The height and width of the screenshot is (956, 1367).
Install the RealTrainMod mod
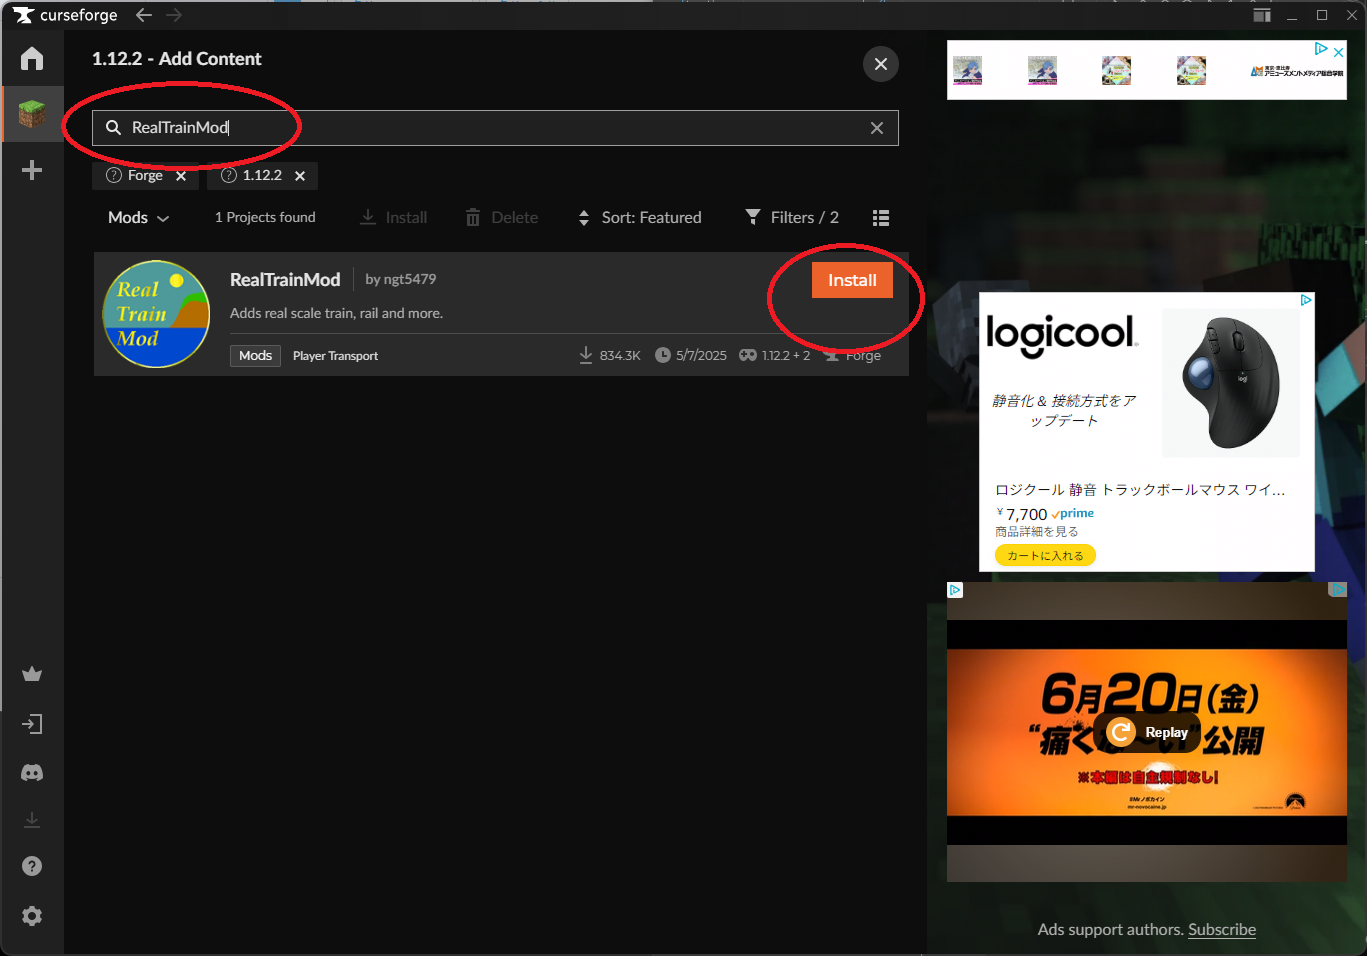852,280
